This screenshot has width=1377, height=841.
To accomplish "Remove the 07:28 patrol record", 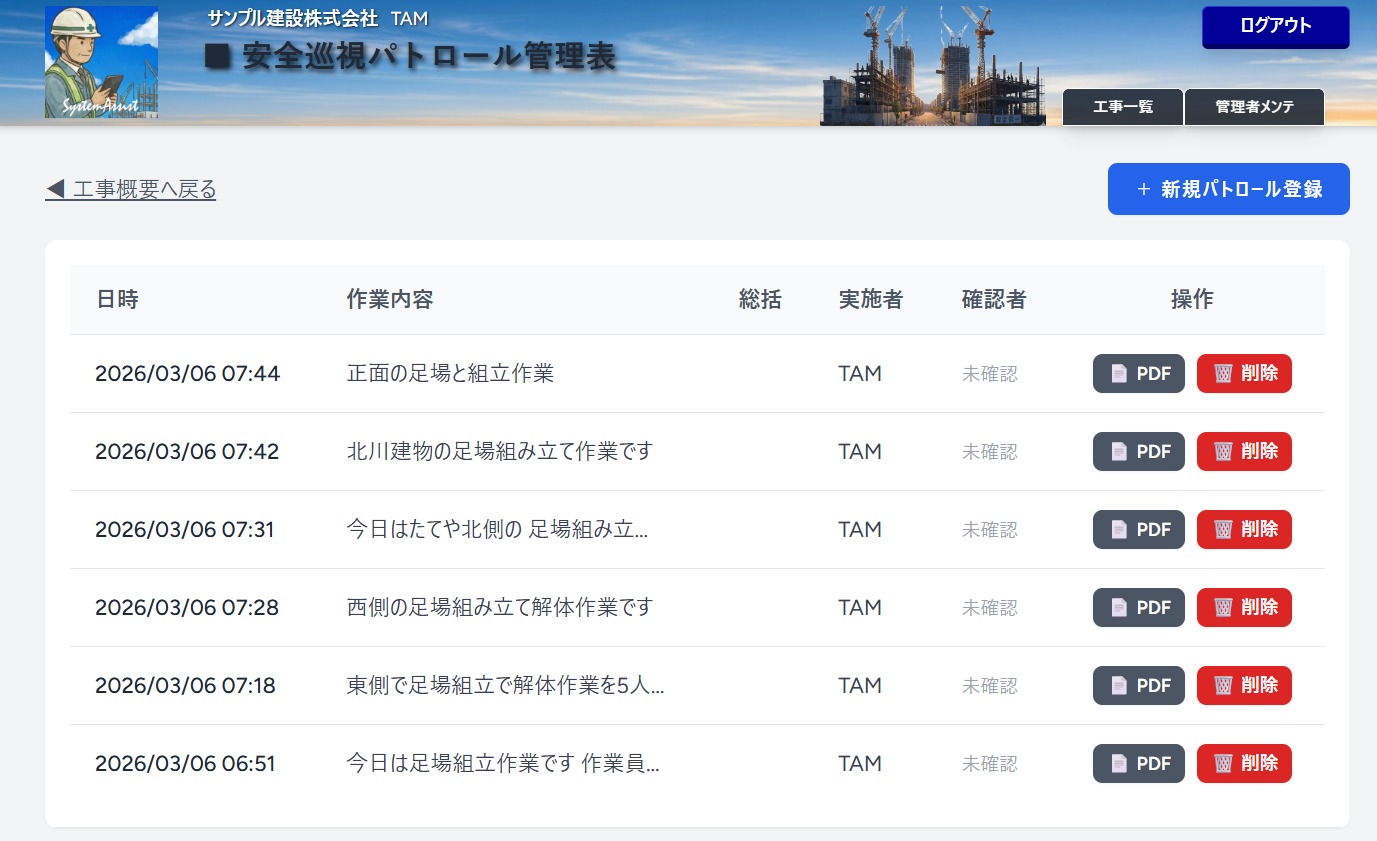I will coord(1243,607).
